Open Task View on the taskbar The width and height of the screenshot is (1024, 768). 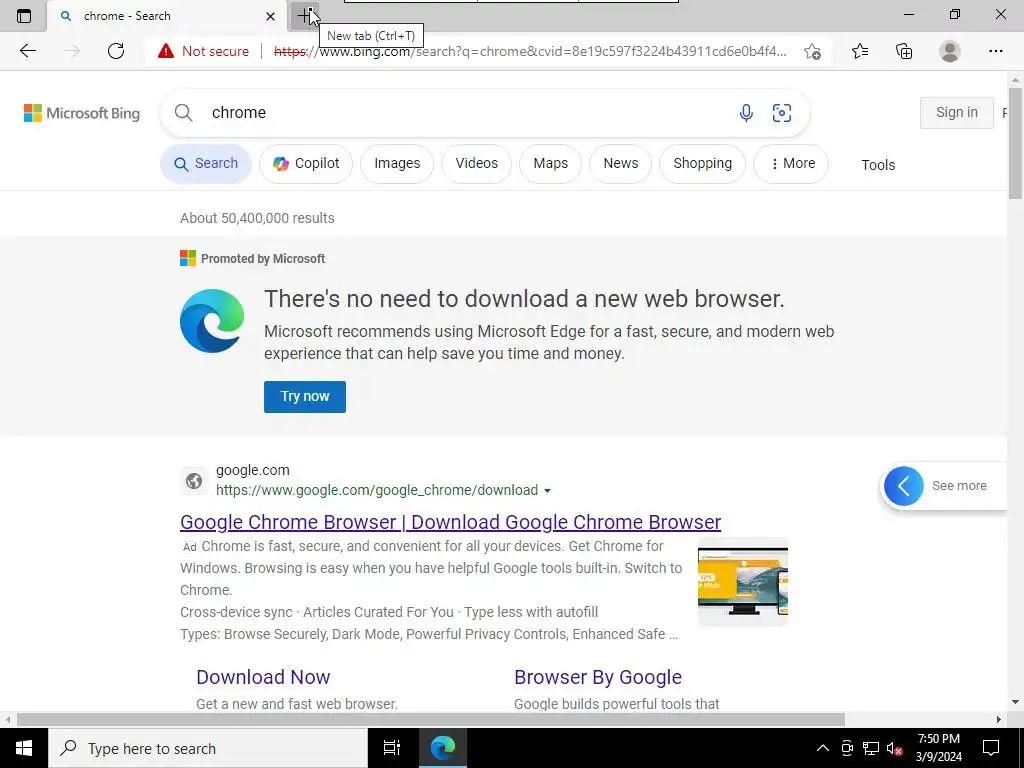tap(392, 748)
